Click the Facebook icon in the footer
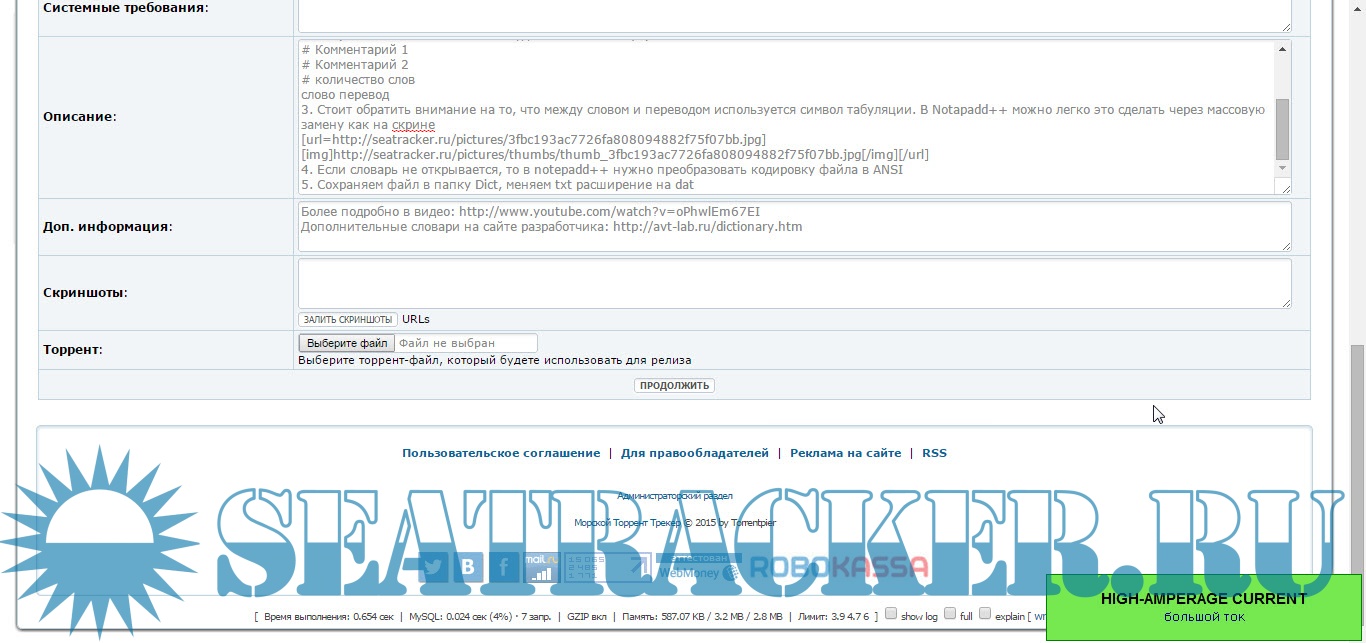The image size is (1366, 643). 504,567
